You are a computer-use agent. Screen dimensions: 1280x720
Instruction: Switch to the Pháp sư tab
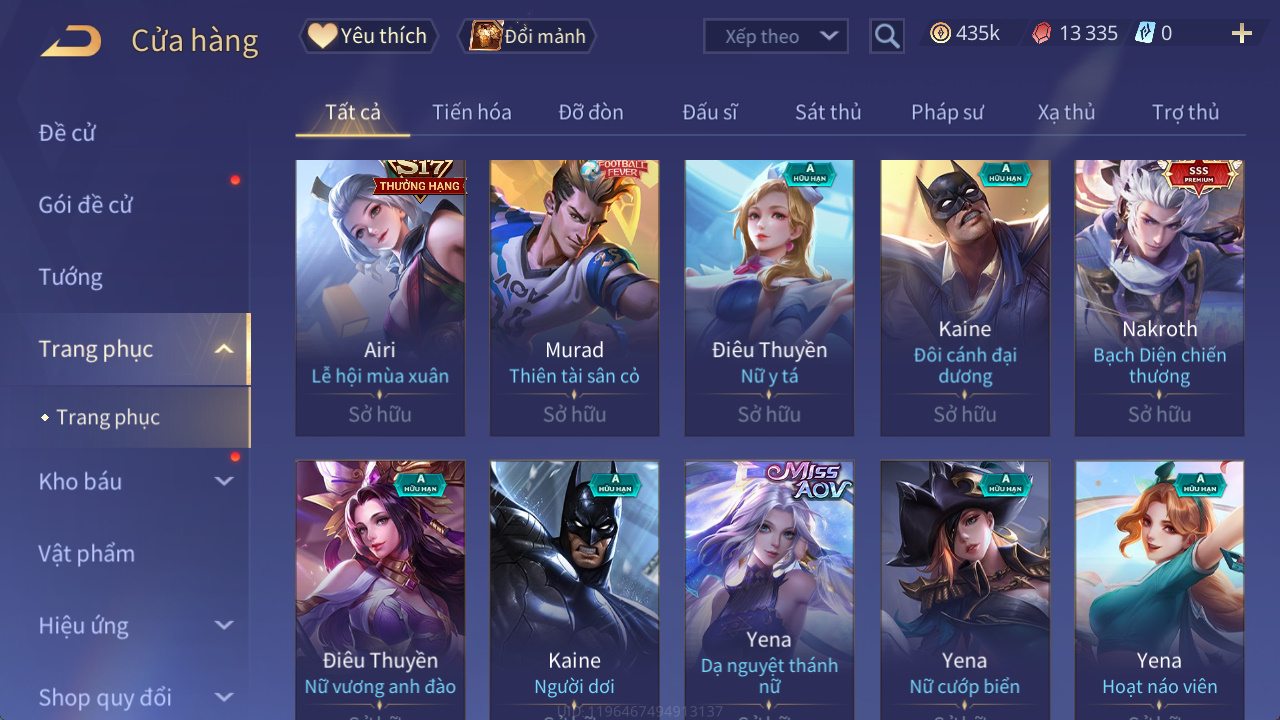pyautogui.click(x=947, y=112)
